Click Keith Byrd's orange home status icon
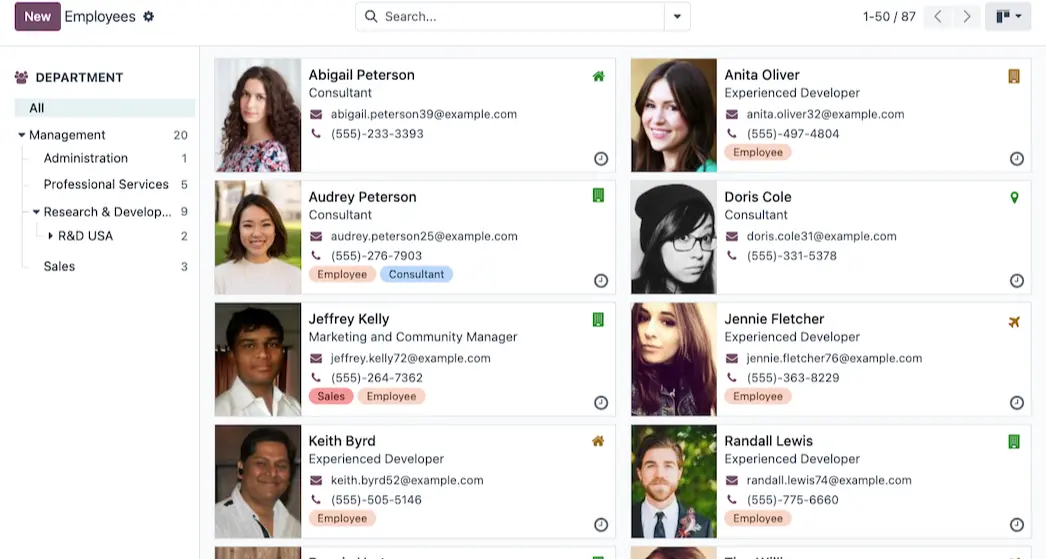Image resolution: width=1046 pixels, height=559 pixels. pos(598,441)
